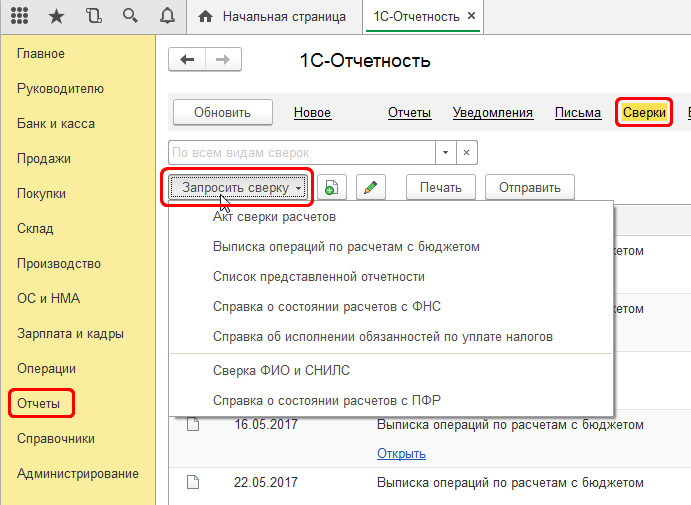
Task: Select Выписка операций row dated 16.05.2017
Action: coord(510,425)
